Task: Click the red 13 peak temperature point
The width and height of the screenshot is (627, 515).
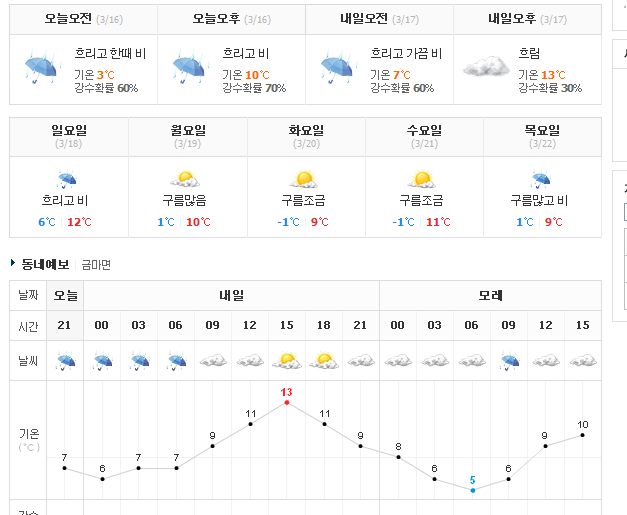Action: pos(287,402)
